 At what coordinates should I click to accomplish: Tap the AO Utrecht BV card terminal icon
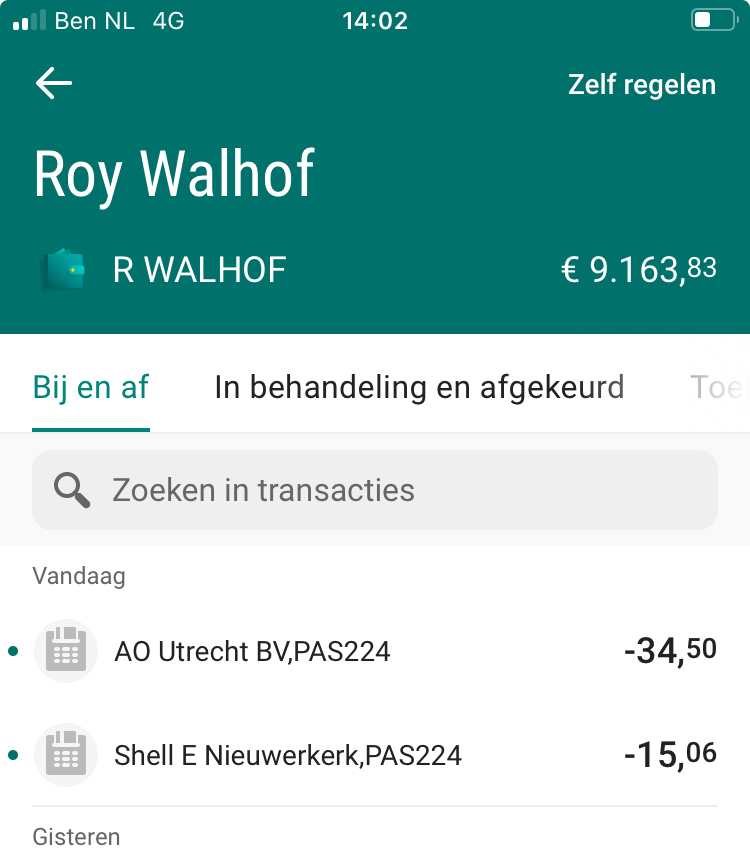tap(66, 651)
